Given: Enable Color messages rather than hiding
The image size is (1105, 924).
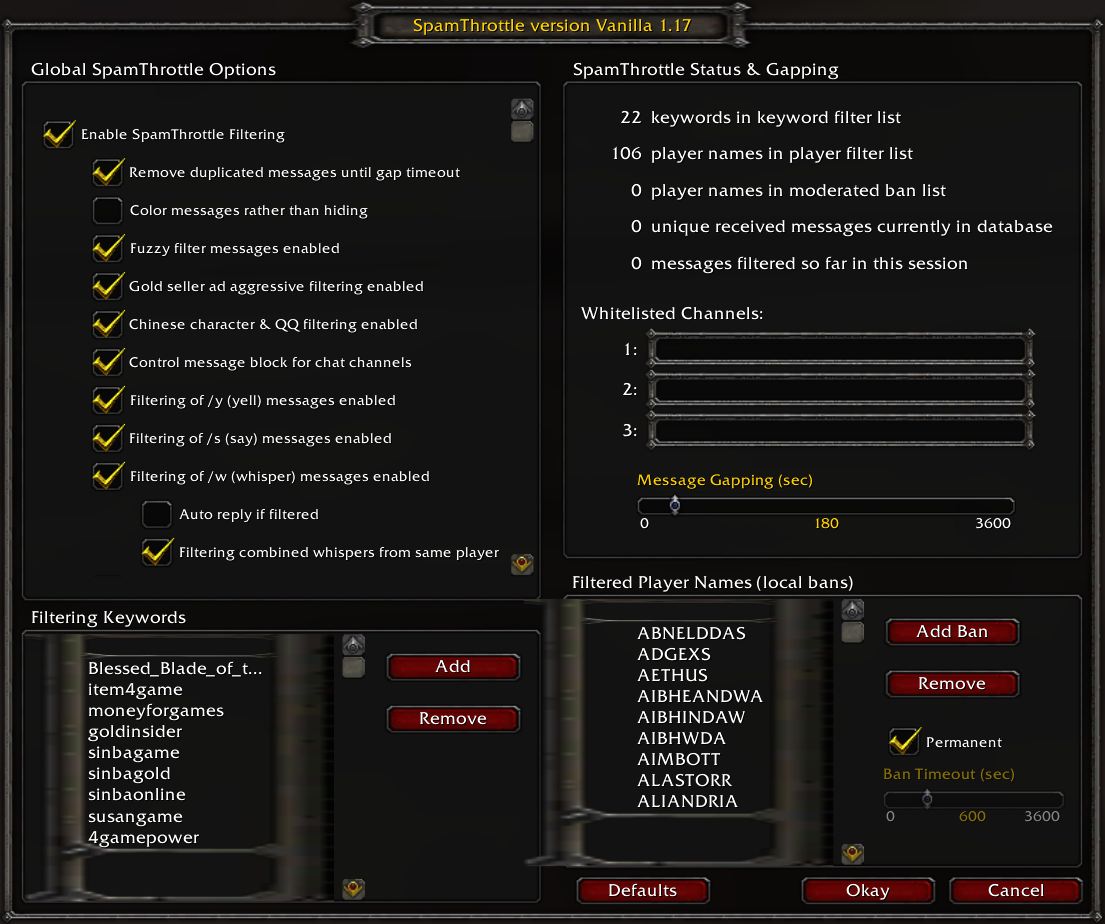Looking at the screenshot, I should [108, 210].
